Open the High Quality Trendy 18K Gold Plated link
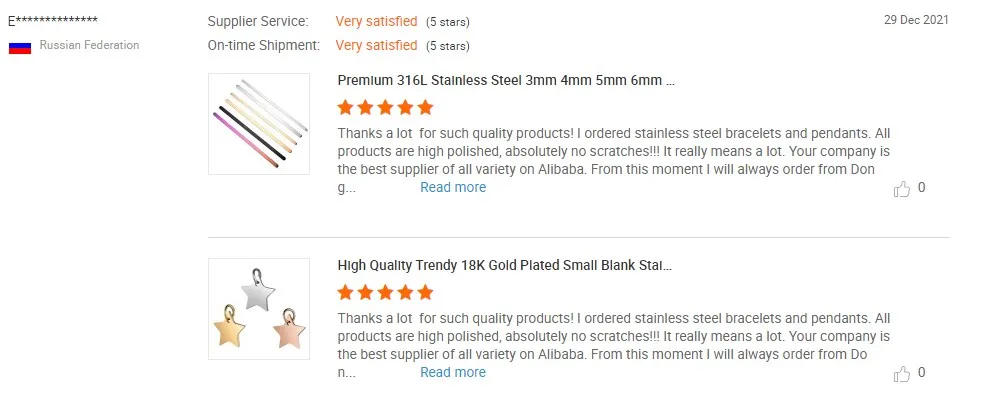This screenshot has height=405, width=991. pos(505,266)
